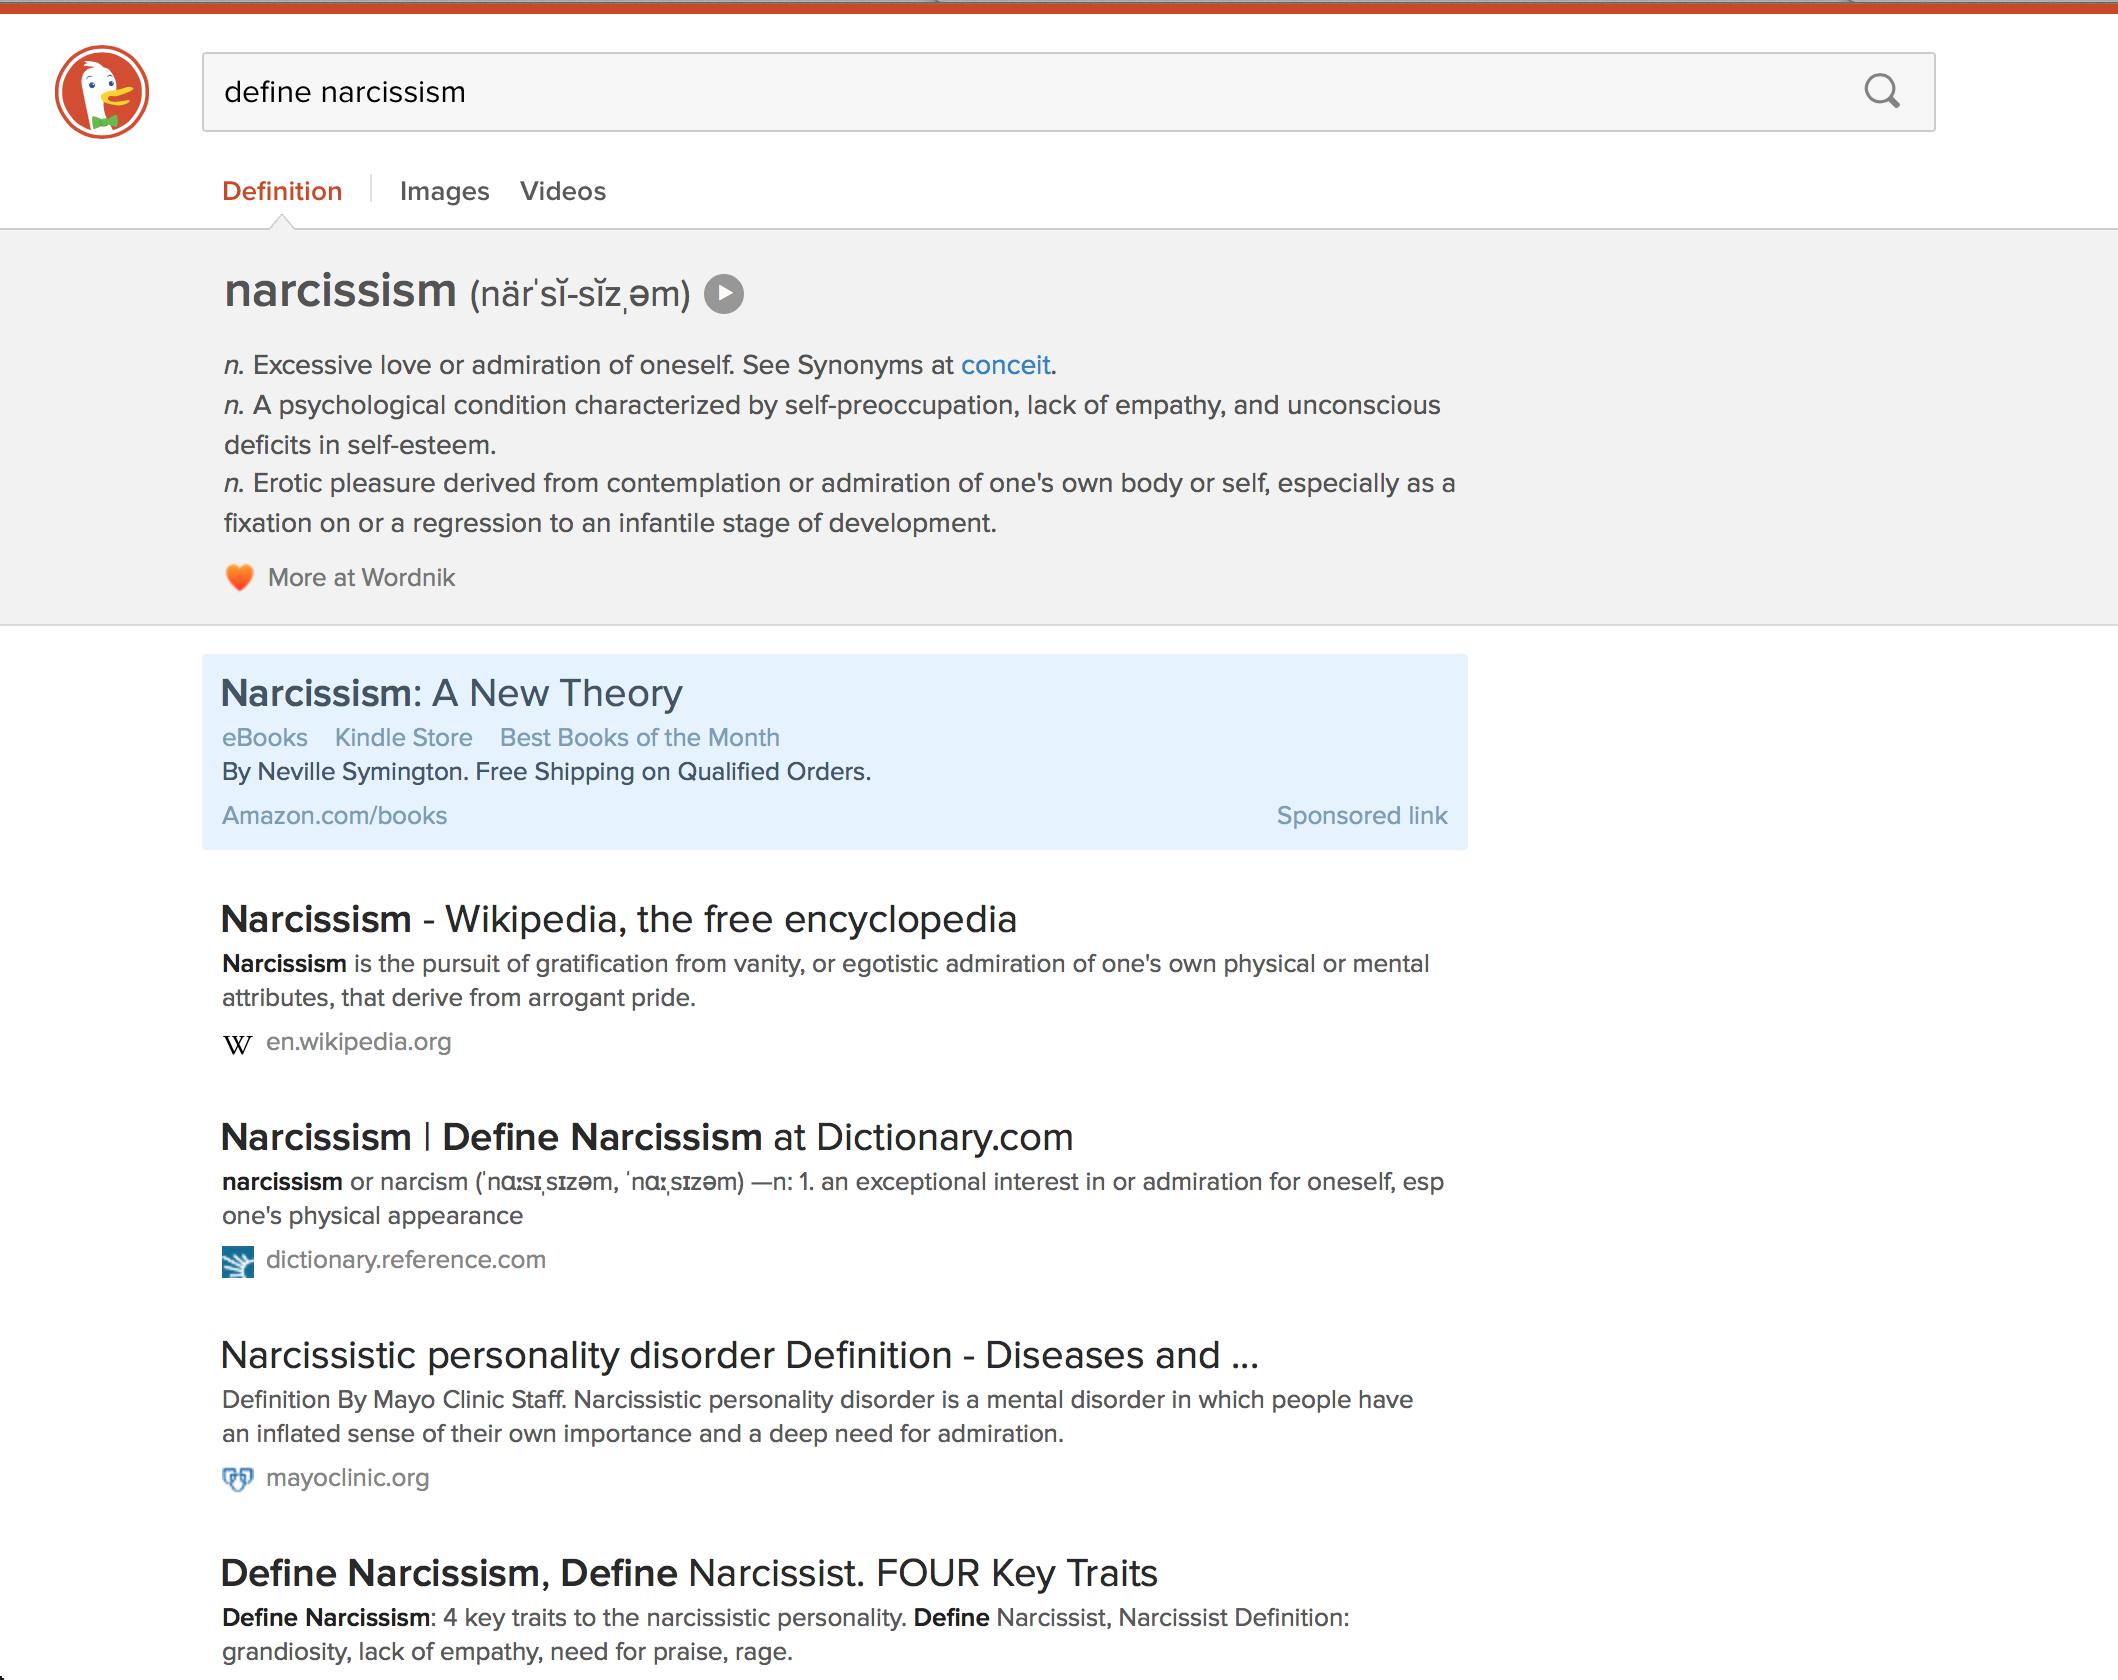This screenshot has height=1680, width=2118.
Task: Play the narcissism pronunciation audio
Action: pyautogui.click(x=724, y=294)
